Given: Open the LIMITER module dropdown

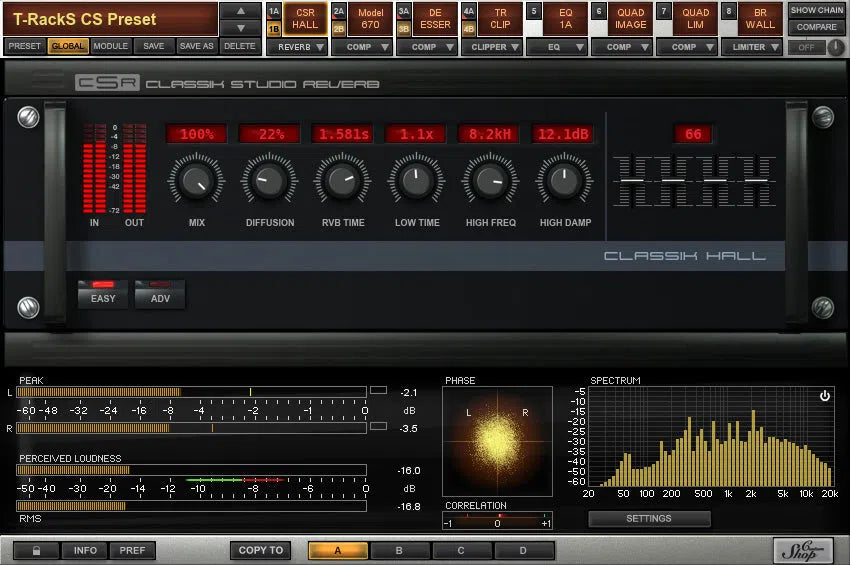Looking at the screenshot, I should pos(750,47).
